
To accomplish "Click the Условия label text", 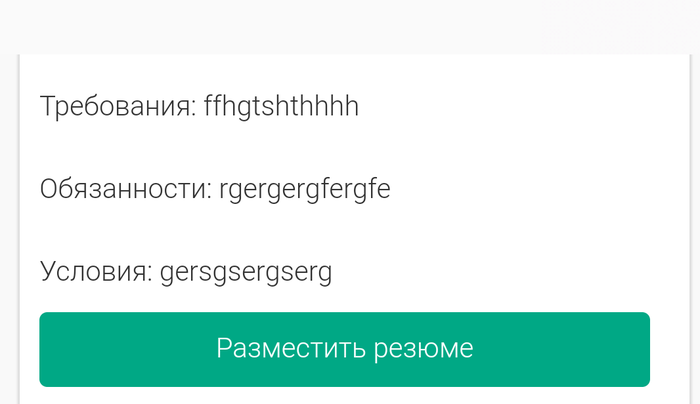I will (94, 271).
